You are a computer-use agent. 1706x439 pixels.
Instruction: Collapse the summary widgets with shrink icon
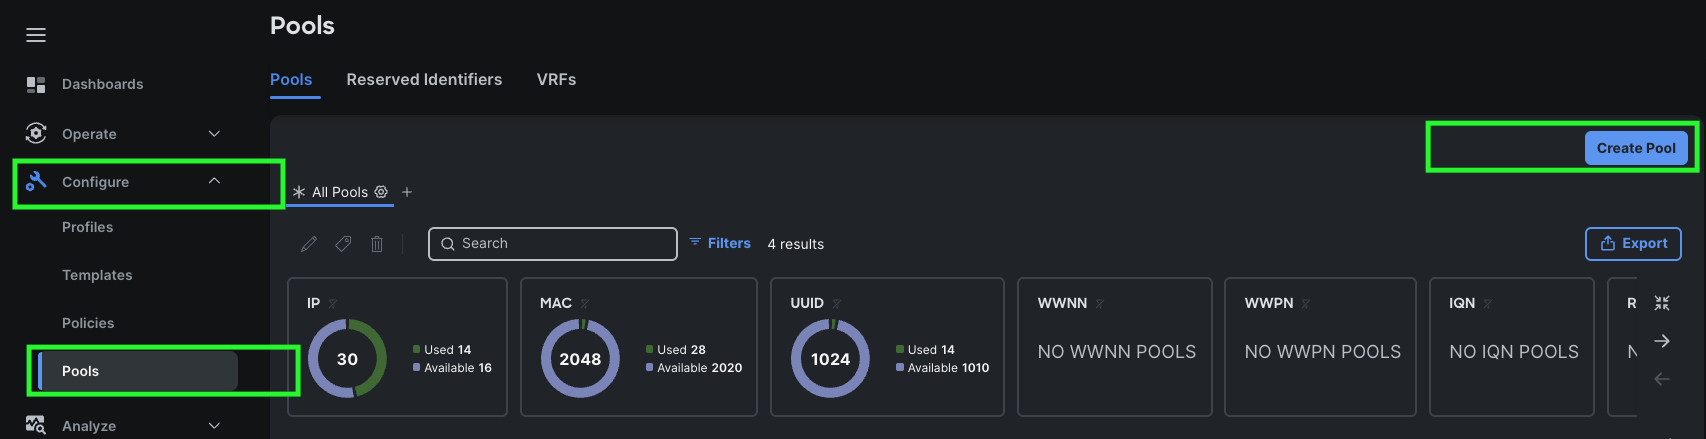click(1662, 303)
